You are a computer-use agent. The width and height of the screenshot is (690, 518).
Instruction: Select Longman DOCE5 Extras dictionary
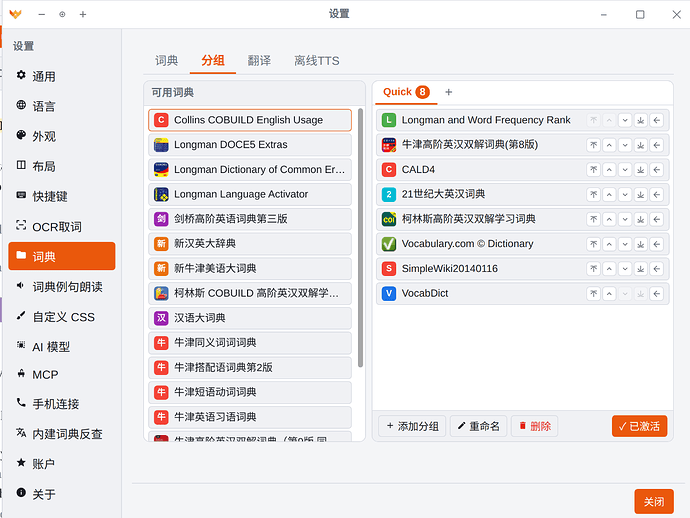tap(250, 145)
